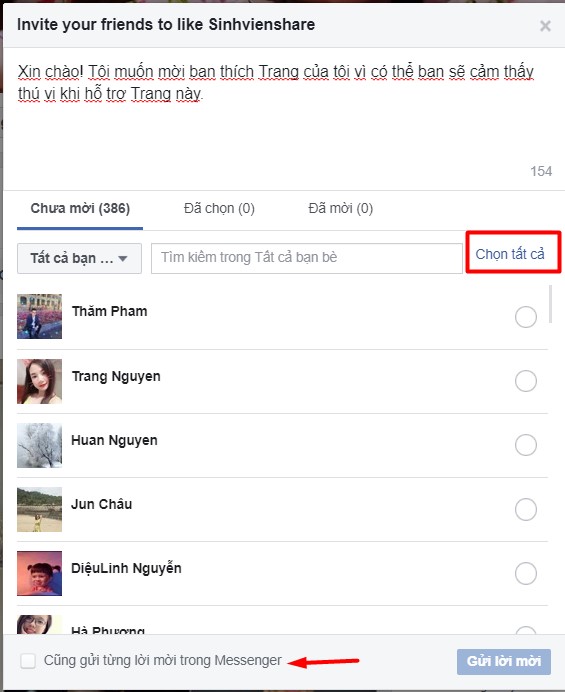Click Huan Nguyen's snowy tree avatar
The width and height of the screenshot is (565, 692).
(39, 445)
